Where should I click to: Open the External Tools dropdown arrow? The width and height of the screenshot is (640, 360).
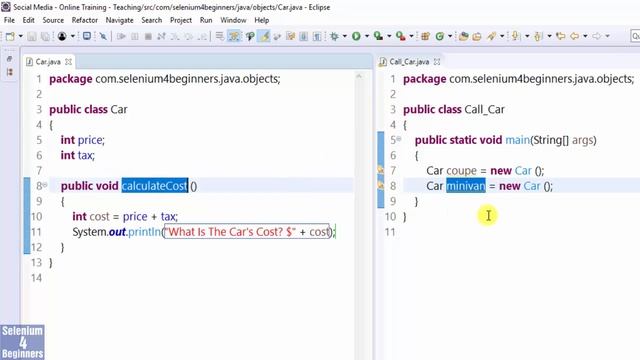click(x=411, y=36)
